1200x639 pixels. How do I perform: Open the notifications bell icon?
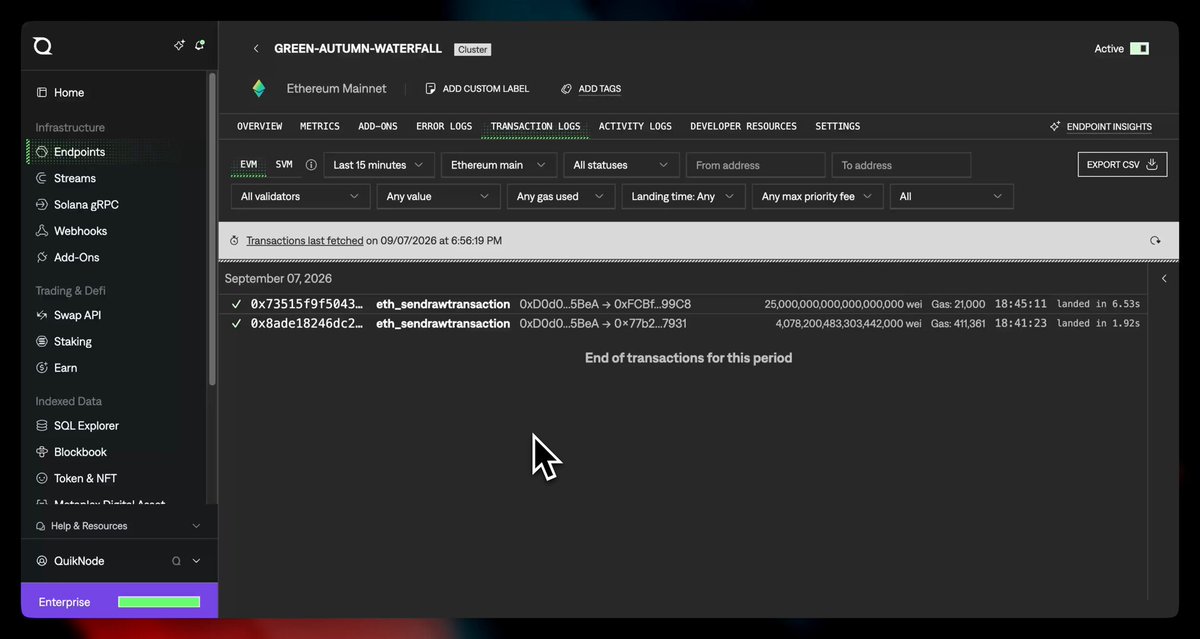point(200,46)
